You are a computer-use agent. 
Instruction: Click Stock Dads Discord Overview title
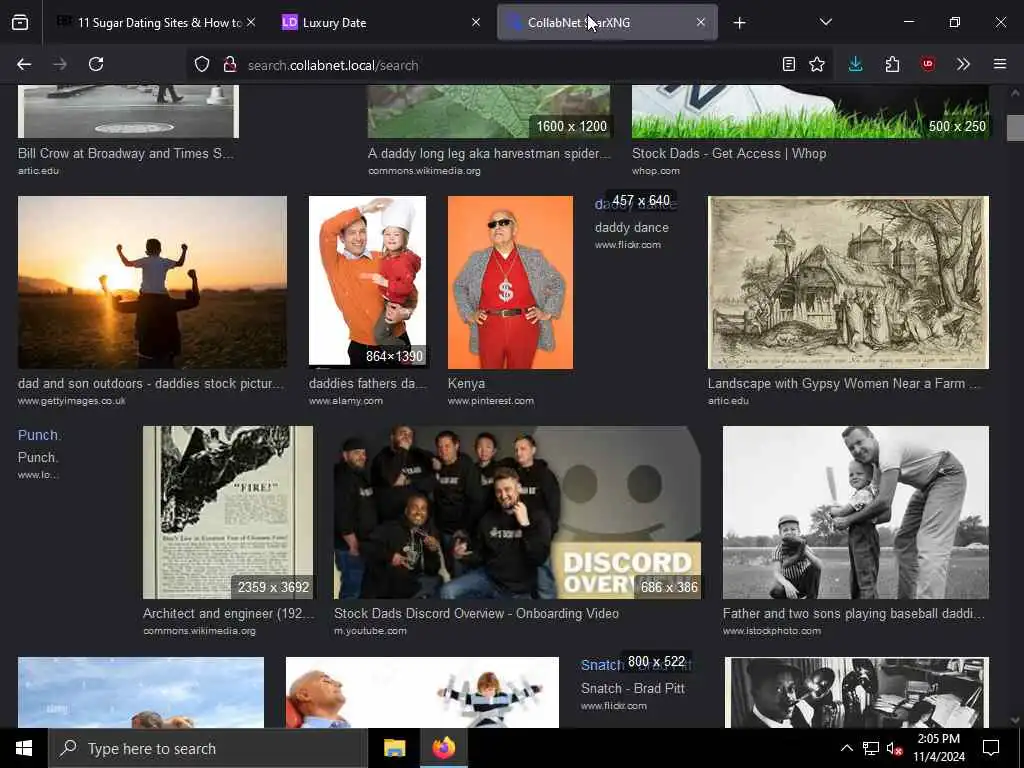pyautogui.click(x=476, y=613)
